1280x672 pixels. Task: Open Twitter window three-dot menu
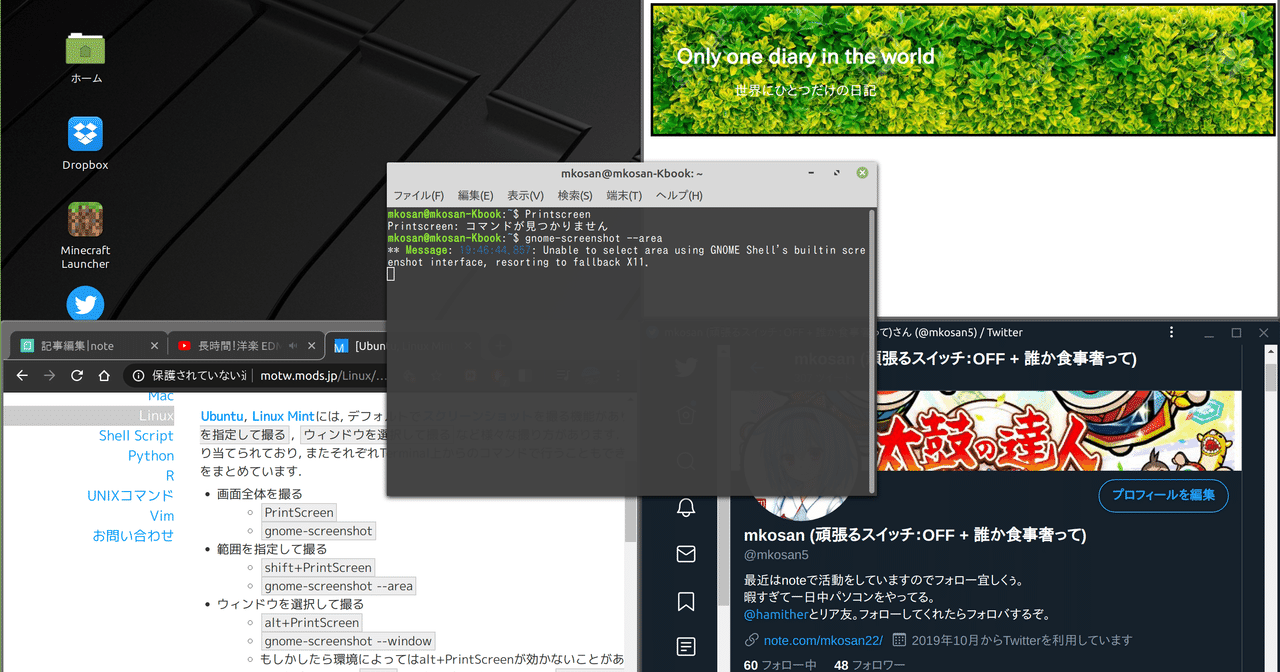pyautogui.click(x=1171, y=332)
